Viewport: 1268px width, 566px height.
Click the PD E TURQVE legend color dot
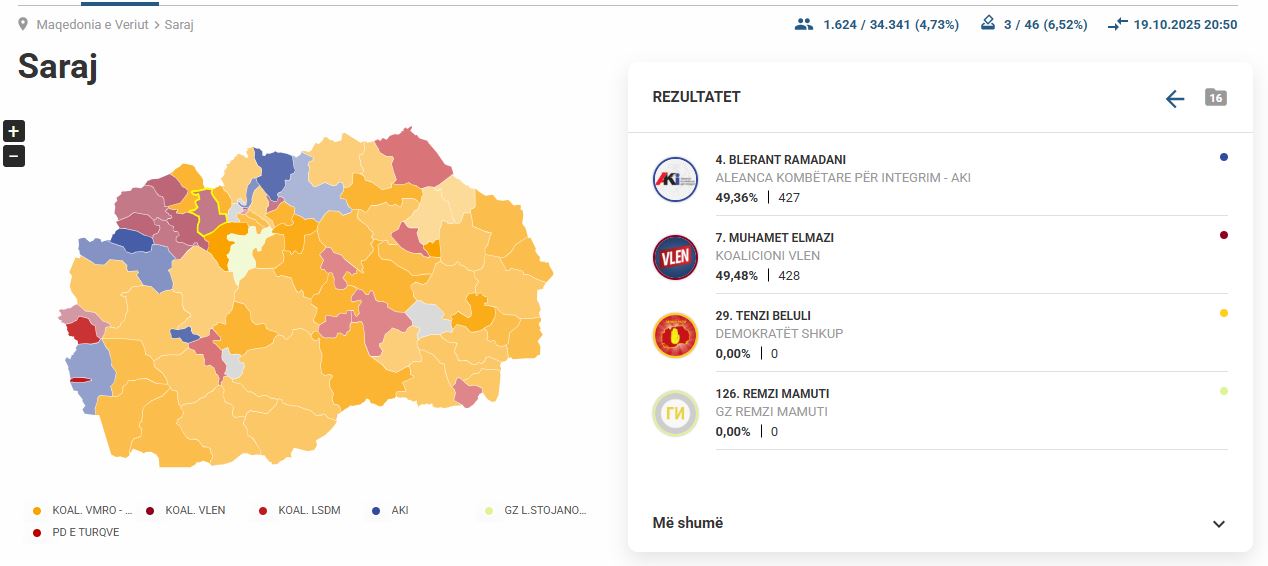(37, 532)
